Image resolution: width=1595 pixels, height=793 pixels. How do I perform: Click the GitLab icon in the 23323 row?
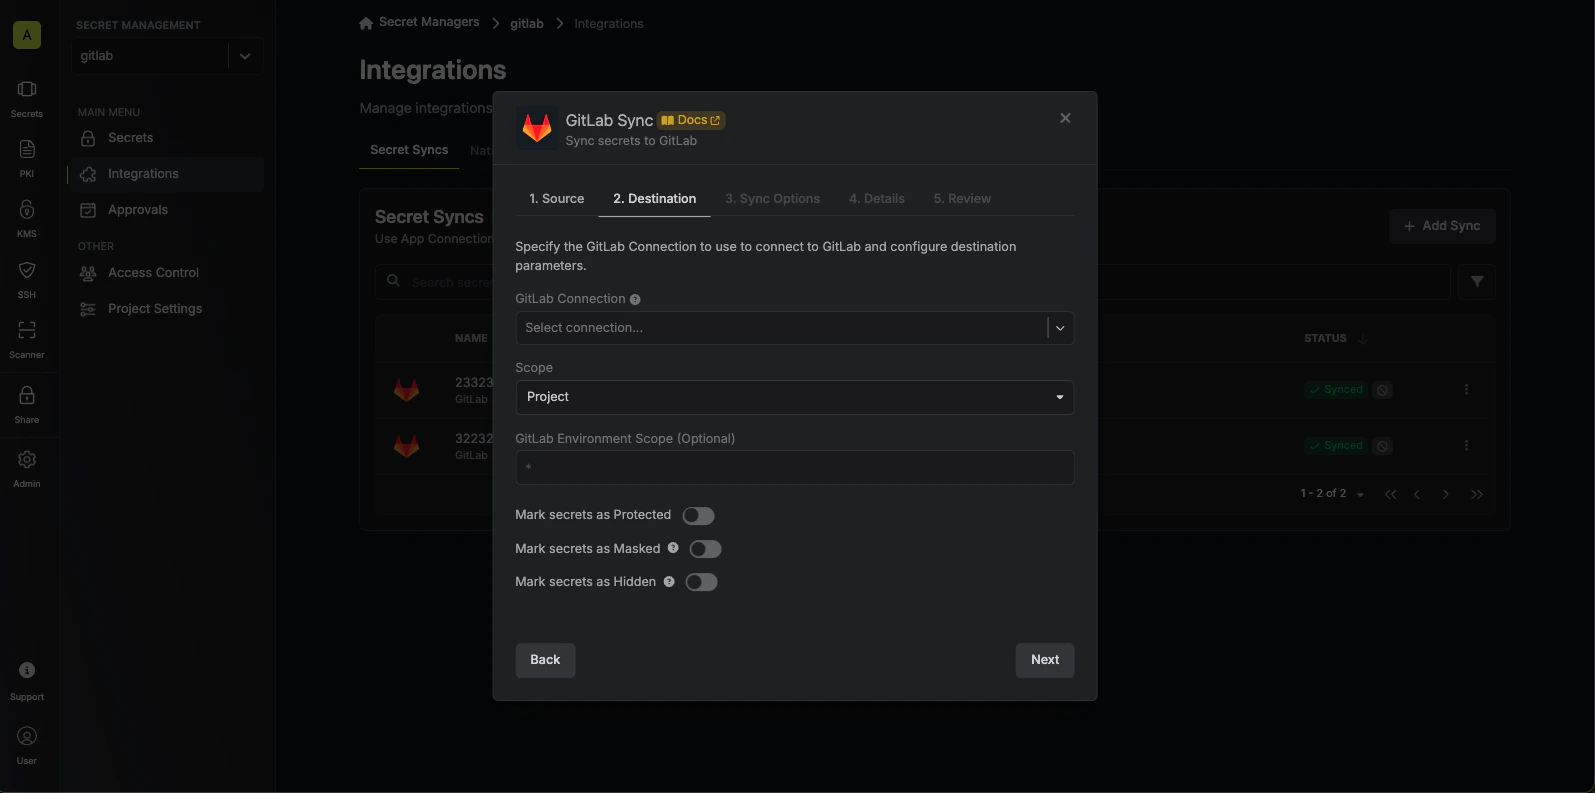tap(407, 389)
